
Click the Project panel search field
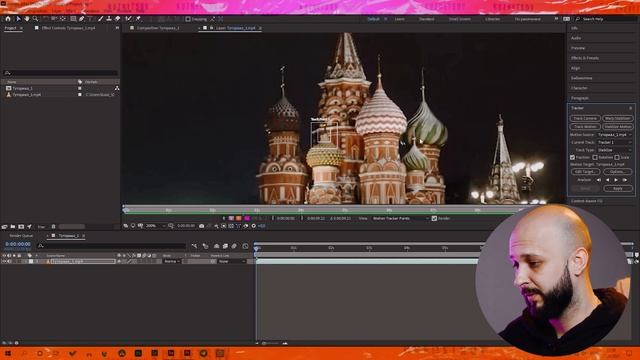60,73
